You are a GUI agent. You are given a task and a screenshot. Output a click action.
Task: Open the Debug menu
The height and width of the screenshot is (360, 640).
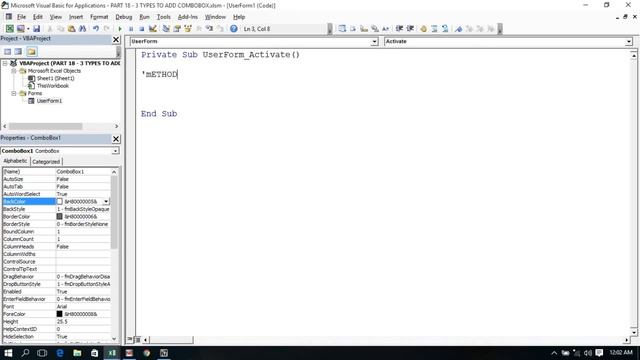click(124, 17)
